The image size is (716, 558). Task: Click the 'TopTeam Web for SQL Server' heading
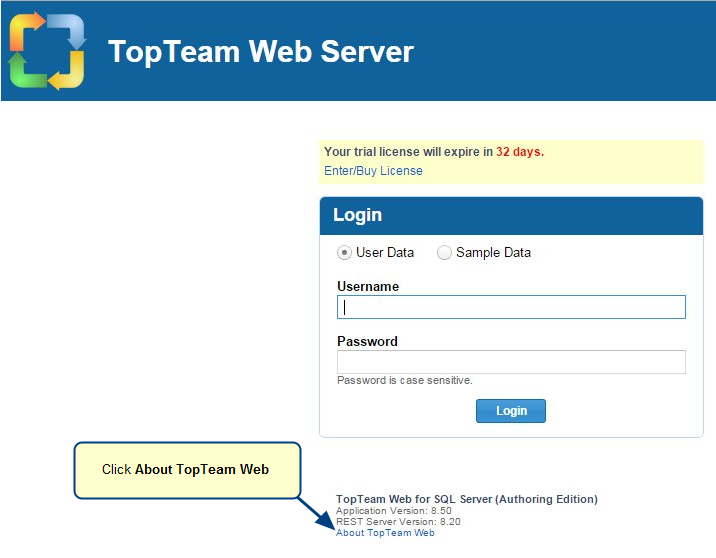pyautogui.click(x=466, y=499)
